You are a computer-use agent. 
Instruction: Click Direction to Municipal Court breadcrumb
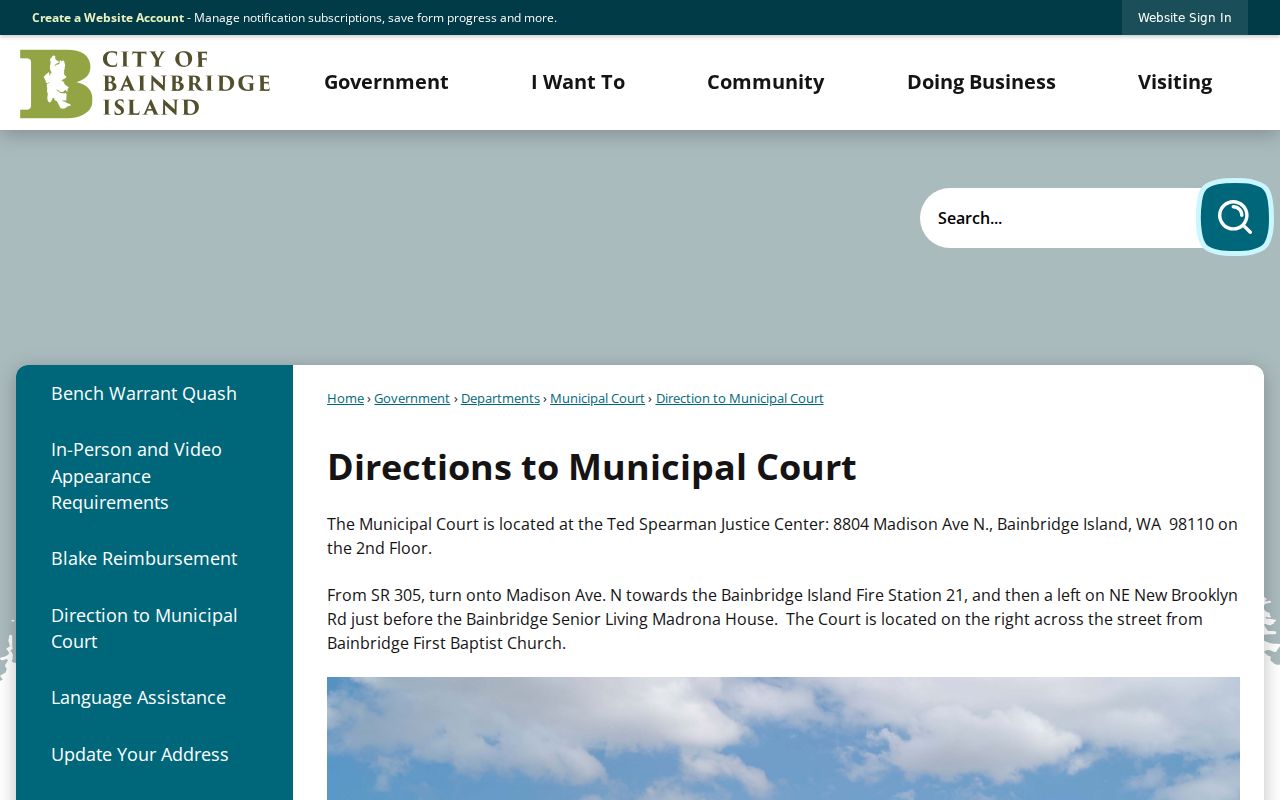[x=740, y=398]
